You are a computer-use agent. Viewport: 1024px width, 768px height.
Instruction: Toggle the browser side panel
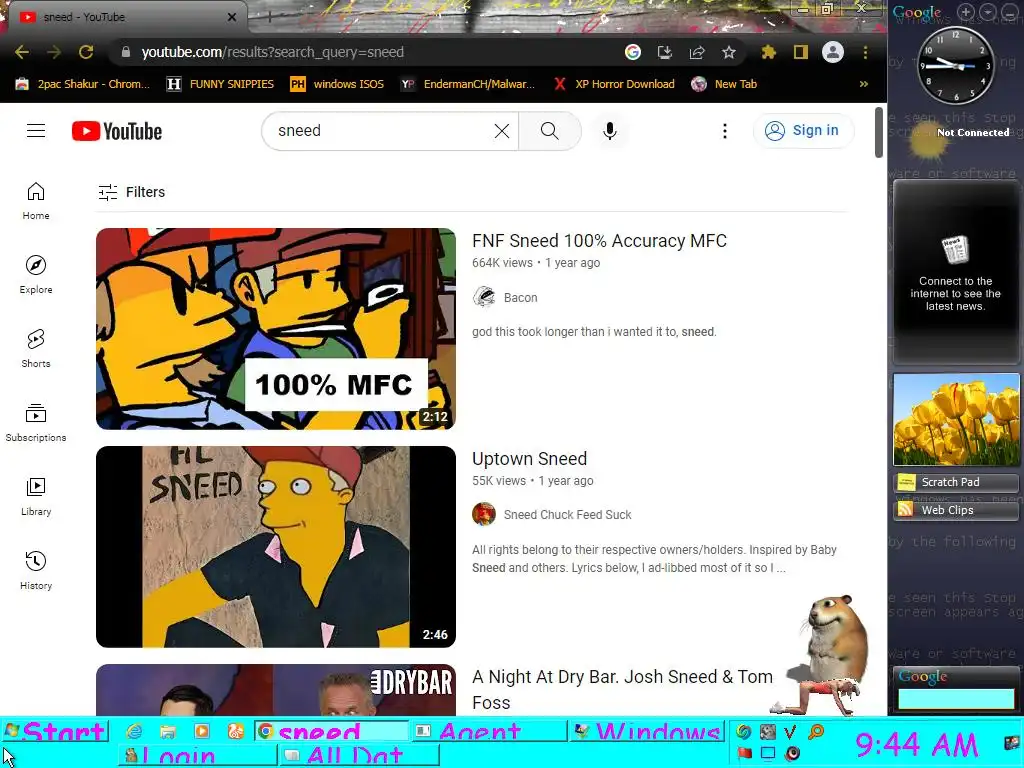pyautogui.click(x=801, y=52)
